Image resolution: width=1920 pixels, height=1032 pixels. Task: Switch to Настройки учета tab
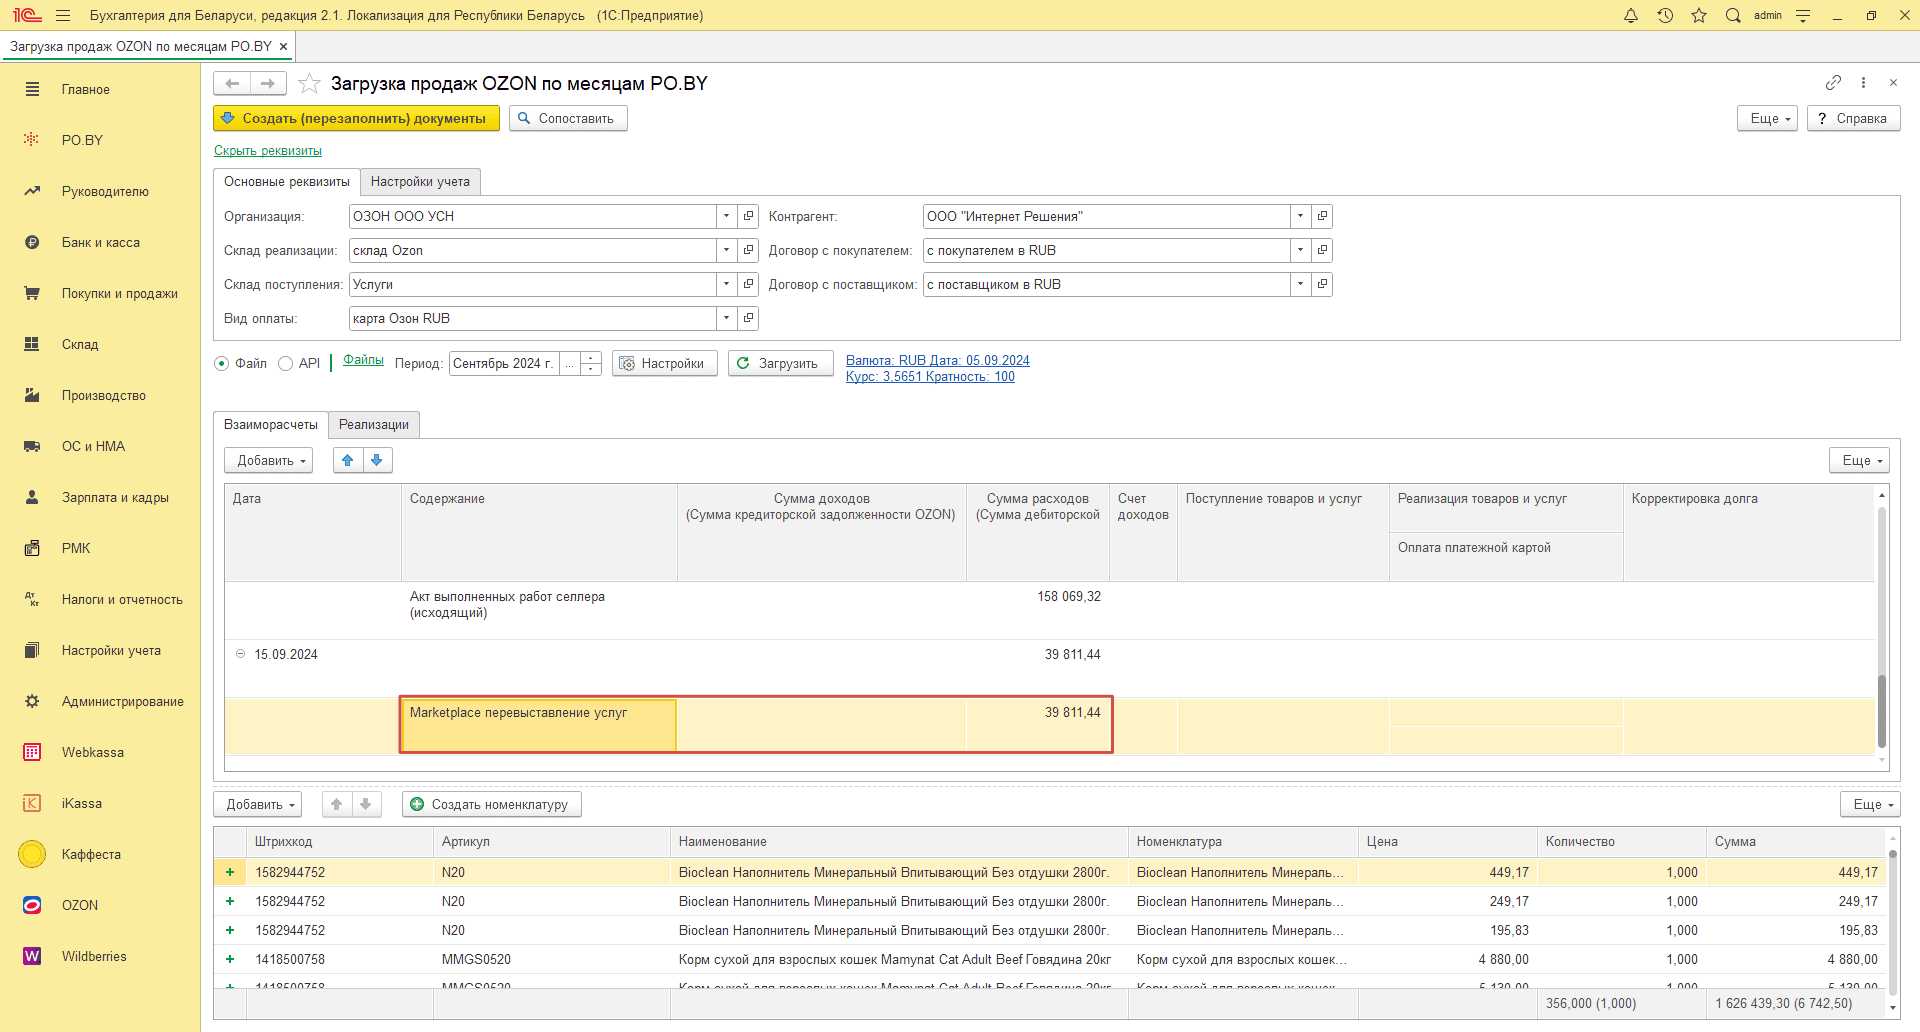click(420, 181)
